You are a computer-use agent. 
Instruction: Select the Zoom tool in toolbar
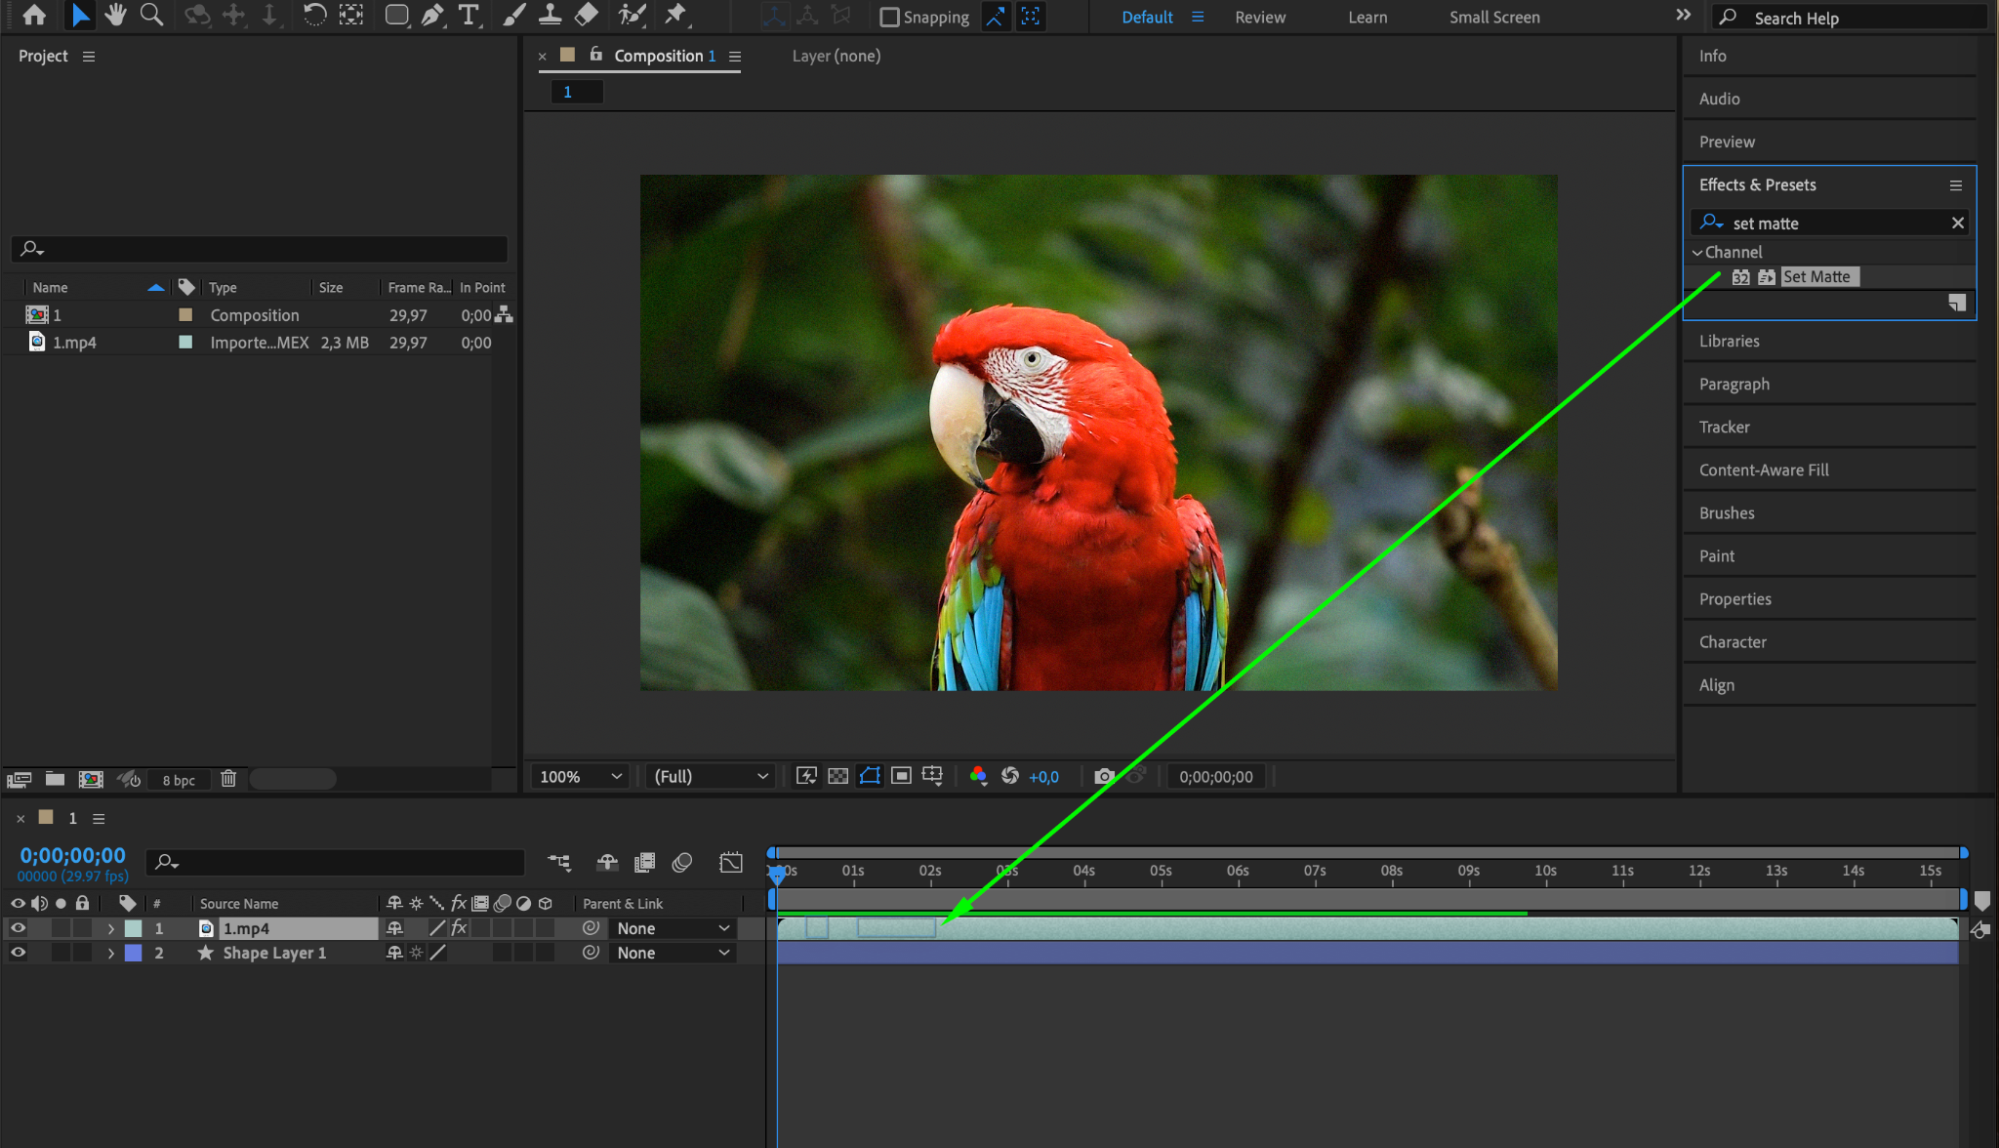151,15
